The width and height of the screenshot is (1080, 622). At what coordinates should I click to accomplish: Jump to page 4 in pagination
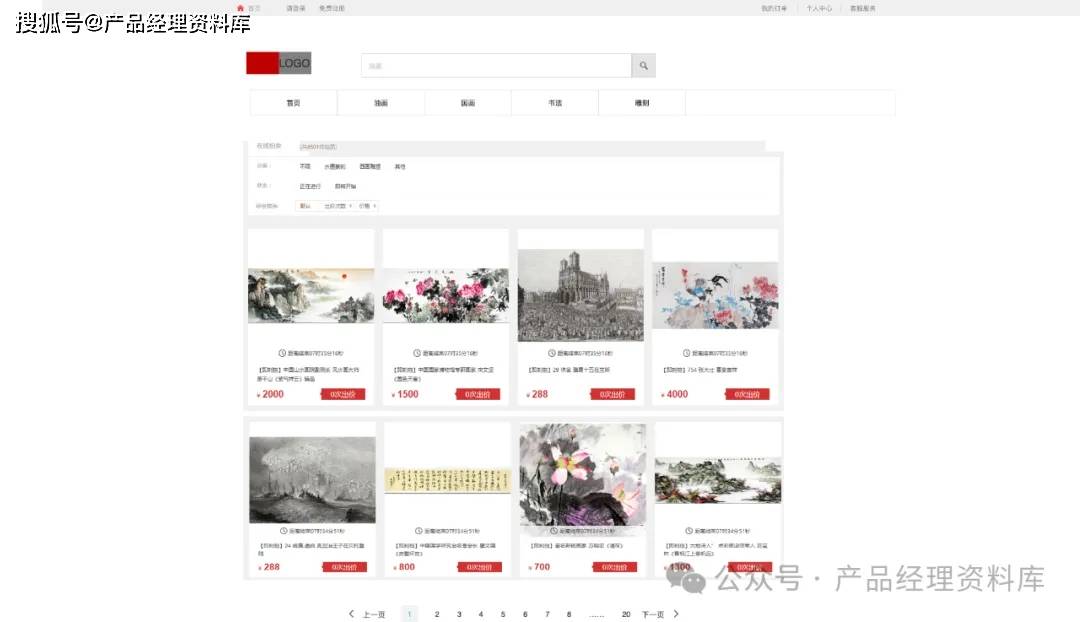[x=481, y=614]
